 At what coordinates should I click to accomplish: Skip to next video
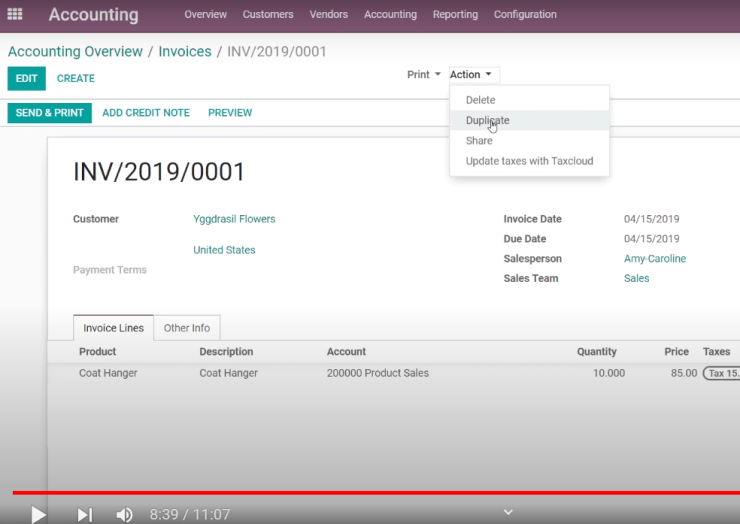coord(85,515)
